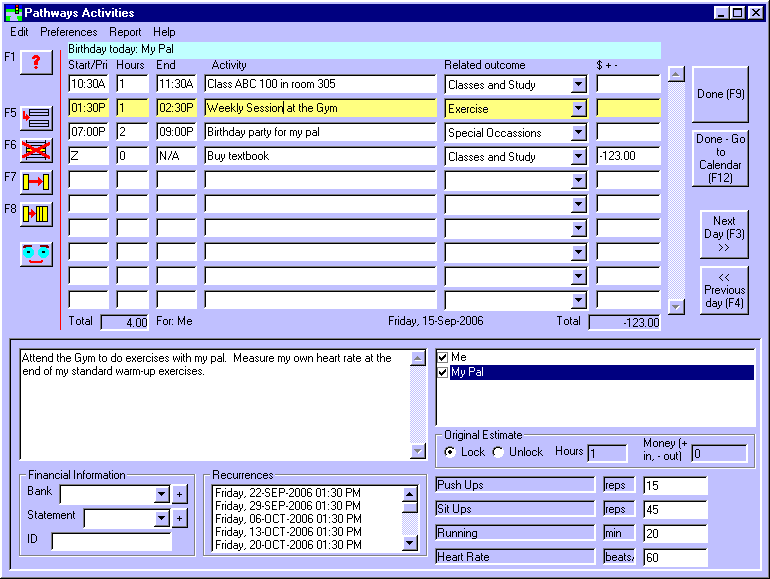Click the smiley face icon
The width and height of the screenshot is (770, 579).
[x=36, y=254]
